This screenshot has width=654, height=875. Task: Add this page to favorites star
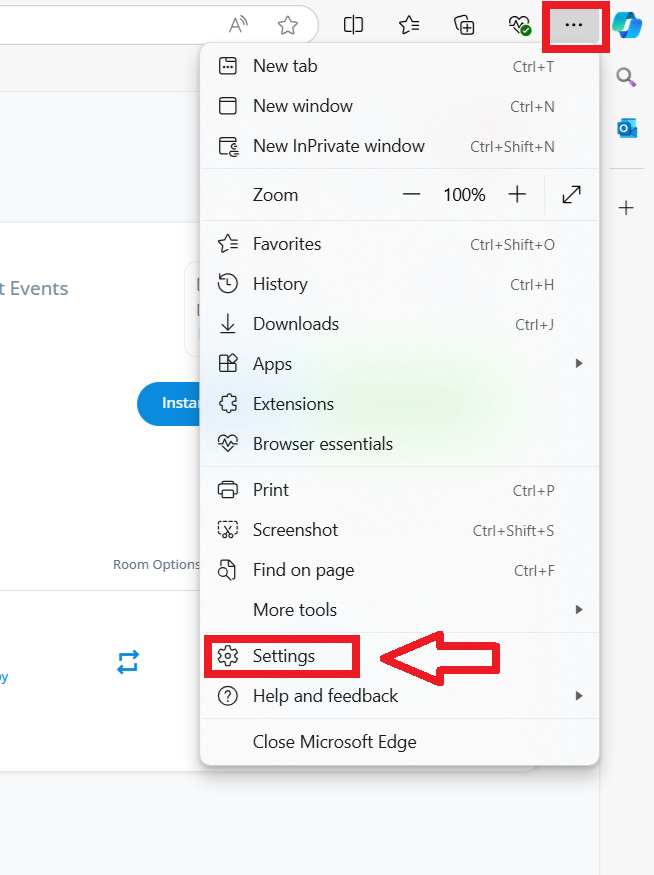click(x=288, y=25)
